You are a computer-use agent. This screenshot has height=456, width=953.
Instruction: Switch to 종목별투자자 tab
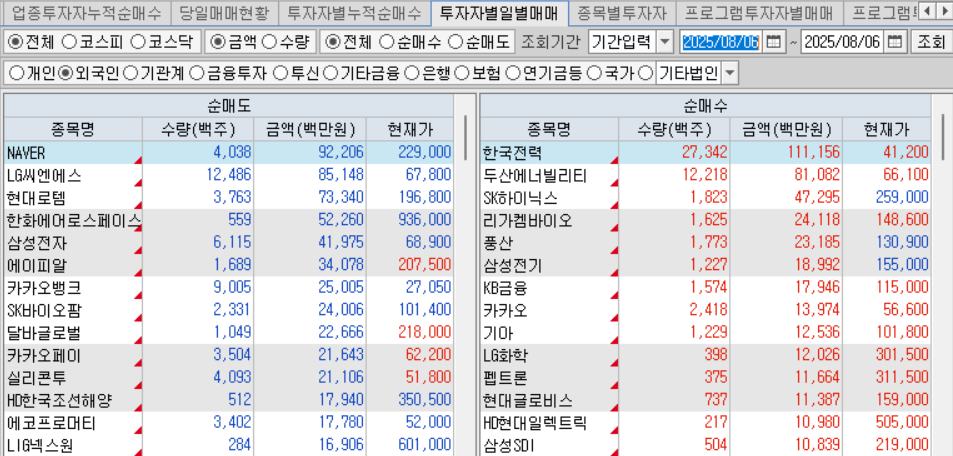[x=622, y=12]
